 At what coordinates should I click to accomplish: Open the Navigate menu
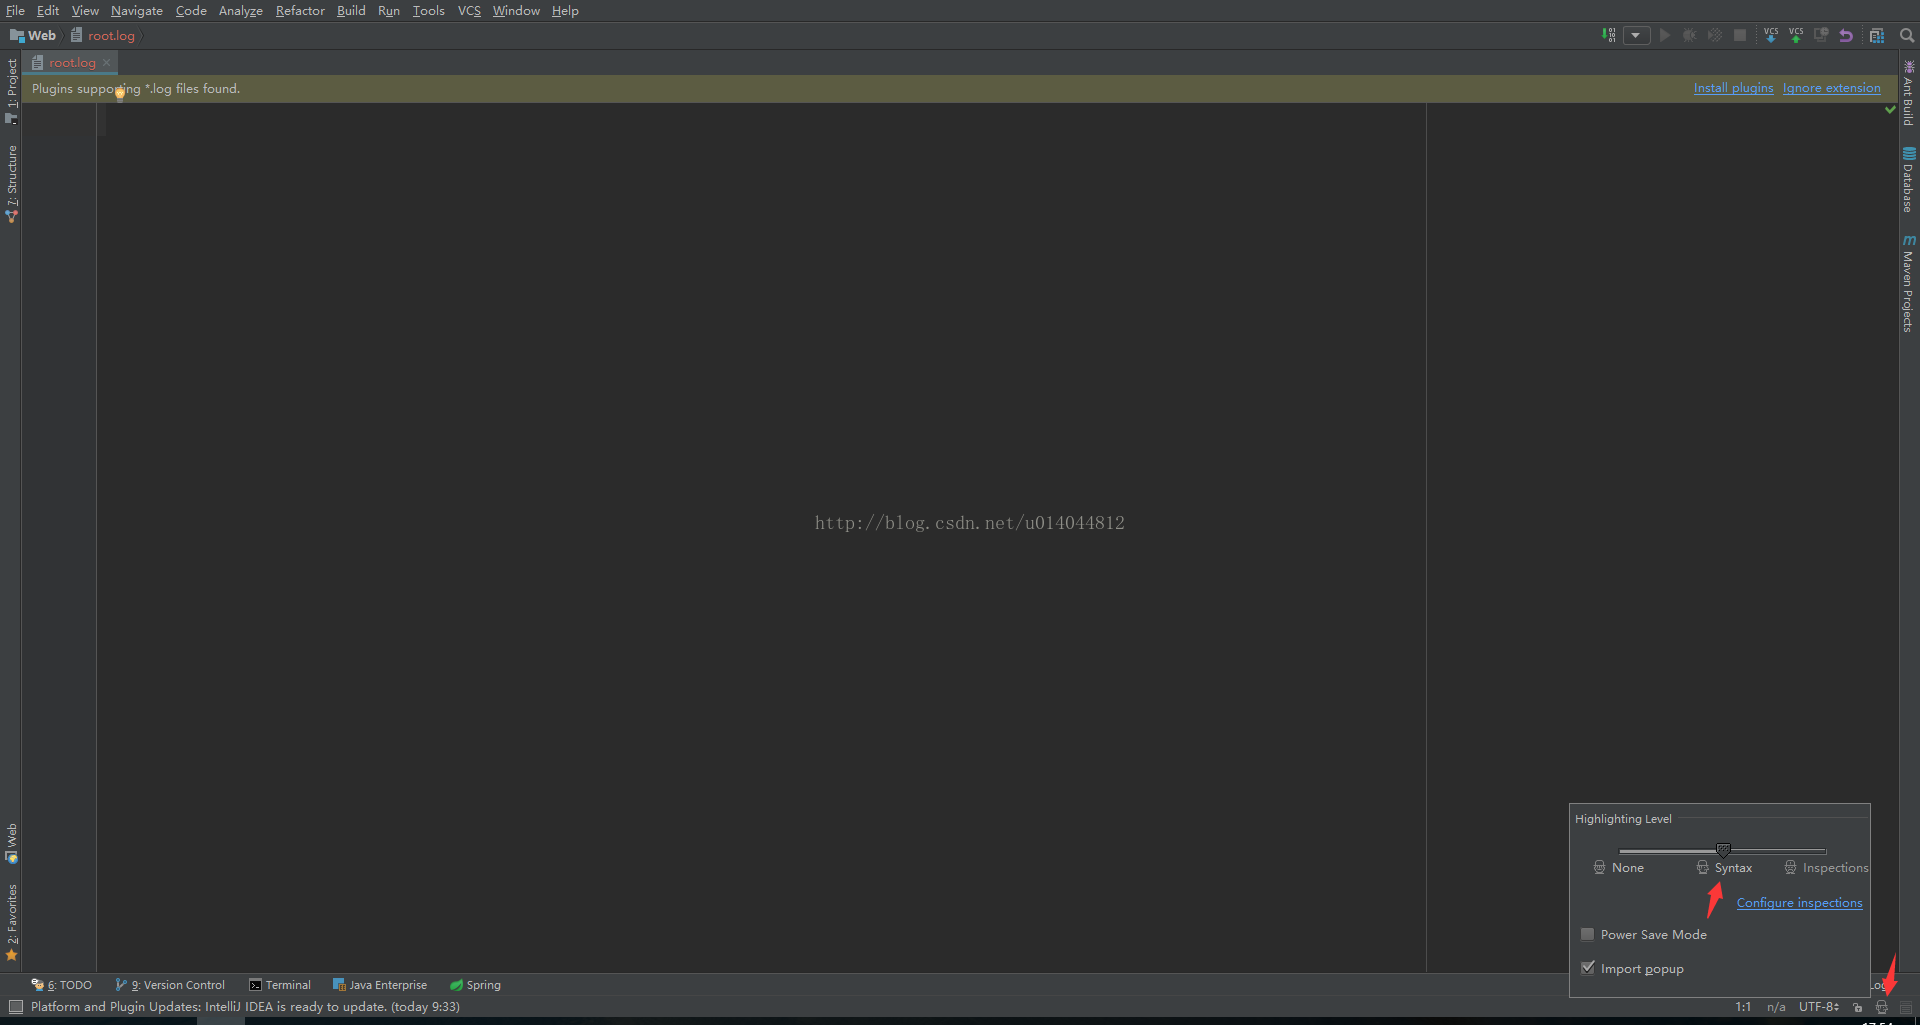(x=137, y=11)
